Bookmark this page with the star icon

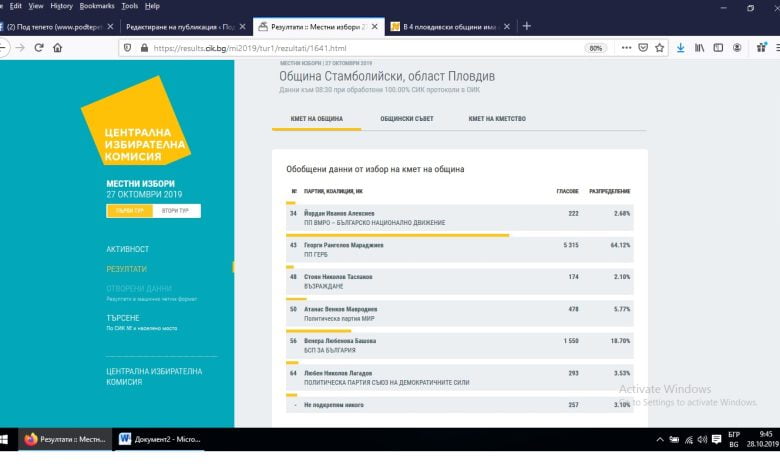pos(660,48)
